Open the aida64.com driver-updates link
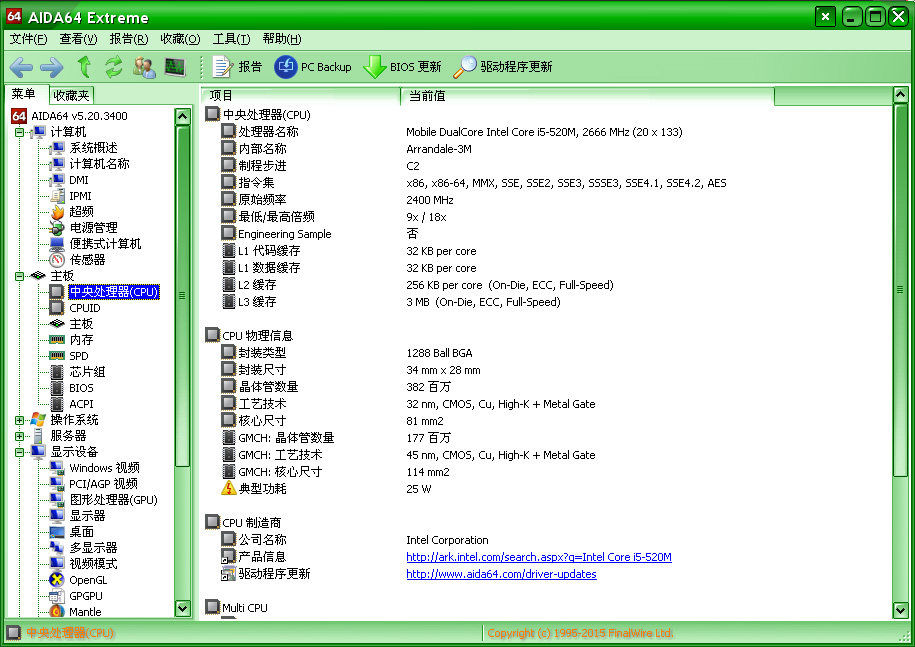The image size is (915, 647). point(501,574)
